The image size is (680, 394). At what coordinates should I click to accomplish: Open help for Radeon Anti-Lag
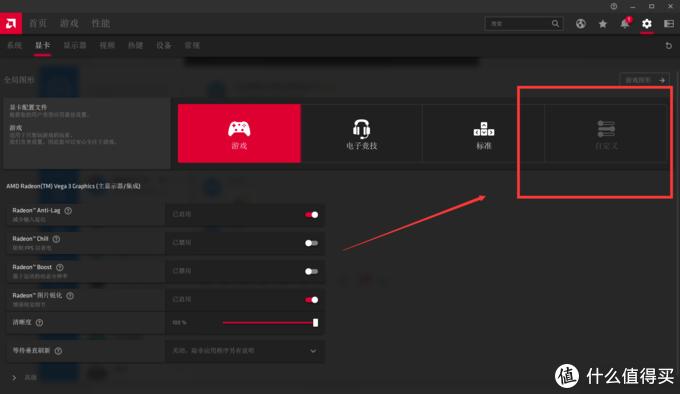68,211
